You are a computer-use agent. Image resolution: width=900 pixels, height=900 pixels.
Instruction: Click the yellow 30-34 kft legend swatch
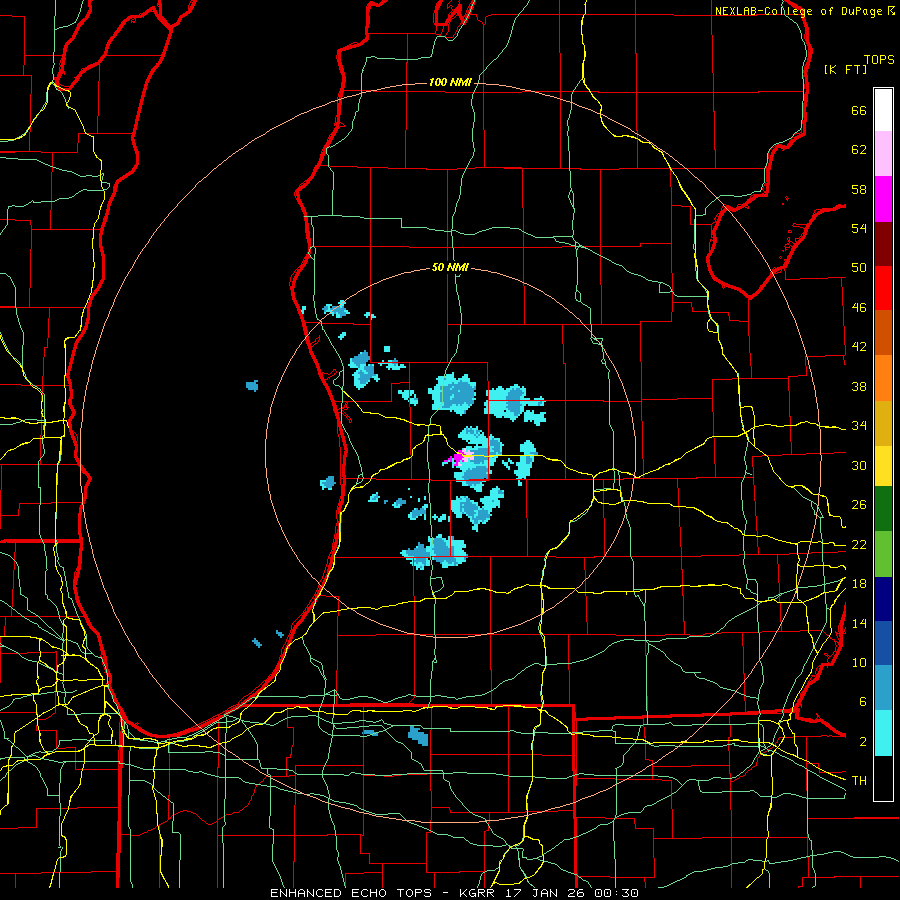[883, 465]
